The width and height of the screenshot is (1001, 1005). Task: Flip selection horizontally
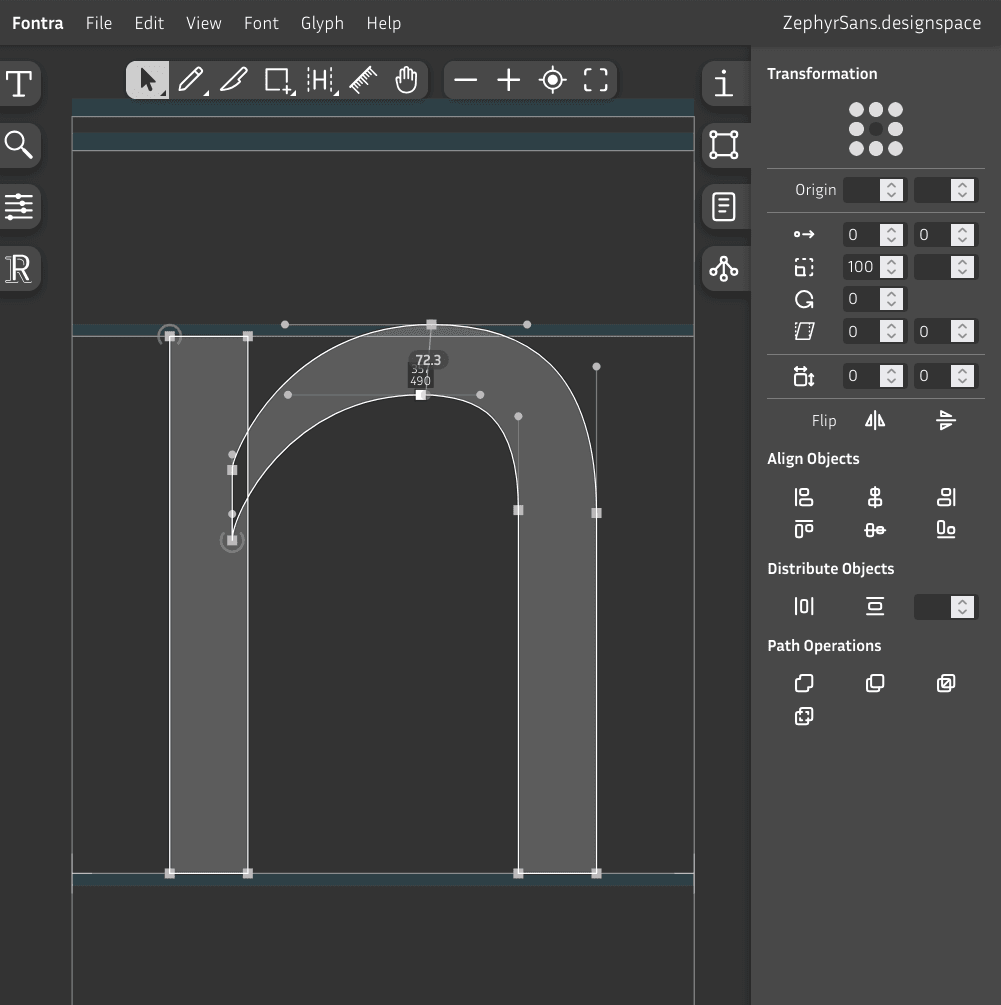875,420
